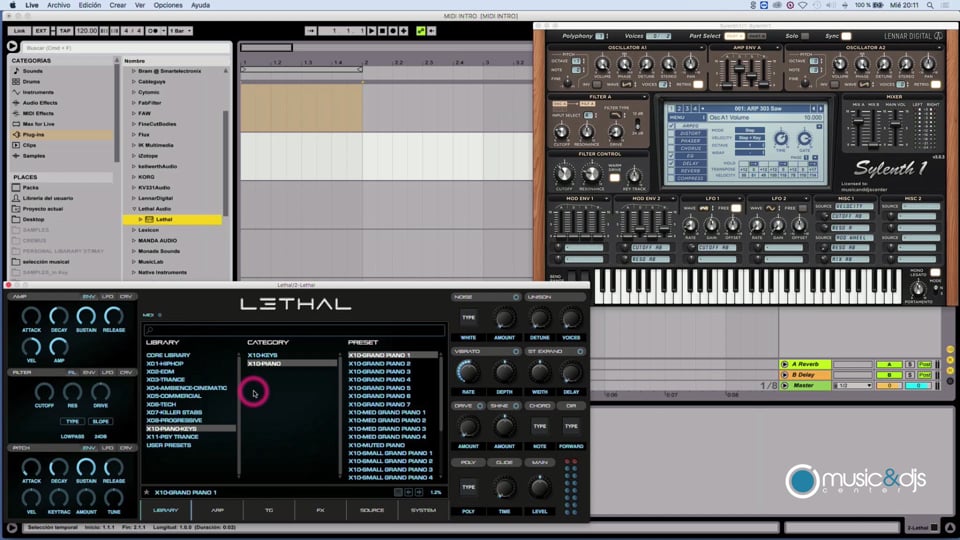This screenshot has width=960, height=540.
Task: Open Sylenth1 MENU dropdown
Action: [x=687, y=118]
